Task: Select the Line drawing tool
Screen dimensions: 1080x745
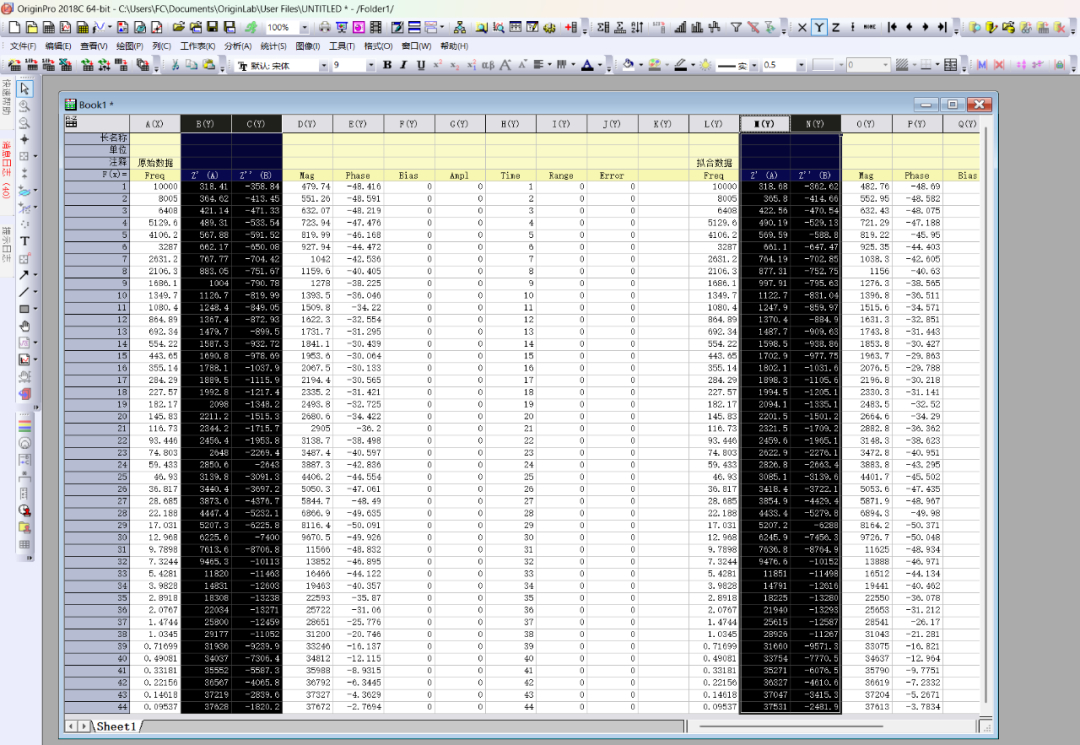Action: point(24,292)
